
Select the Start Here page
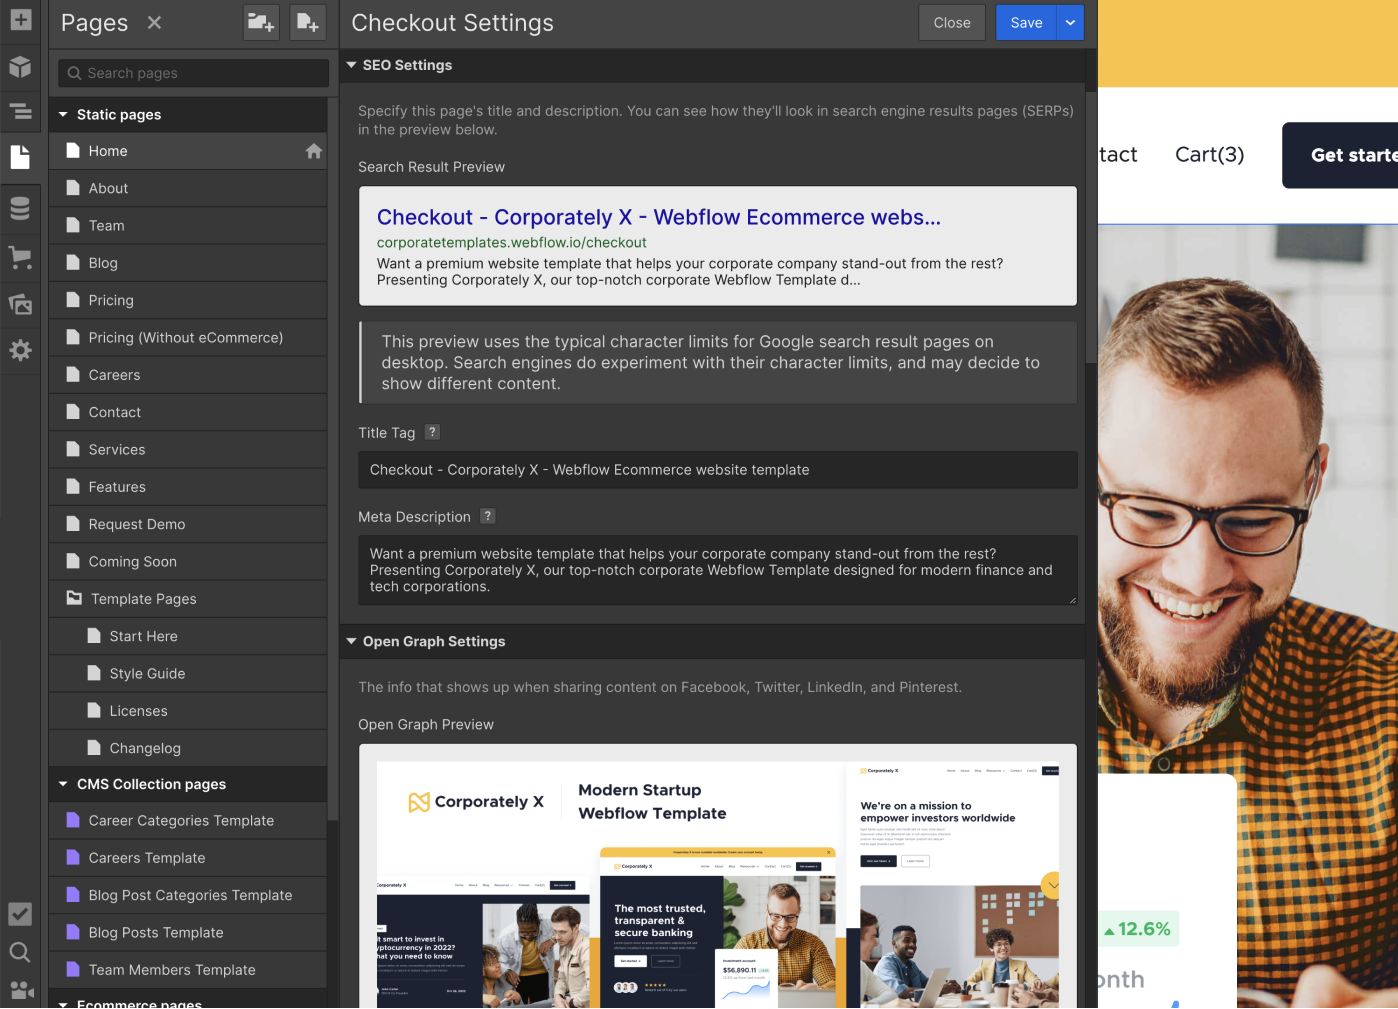point(188,636)
